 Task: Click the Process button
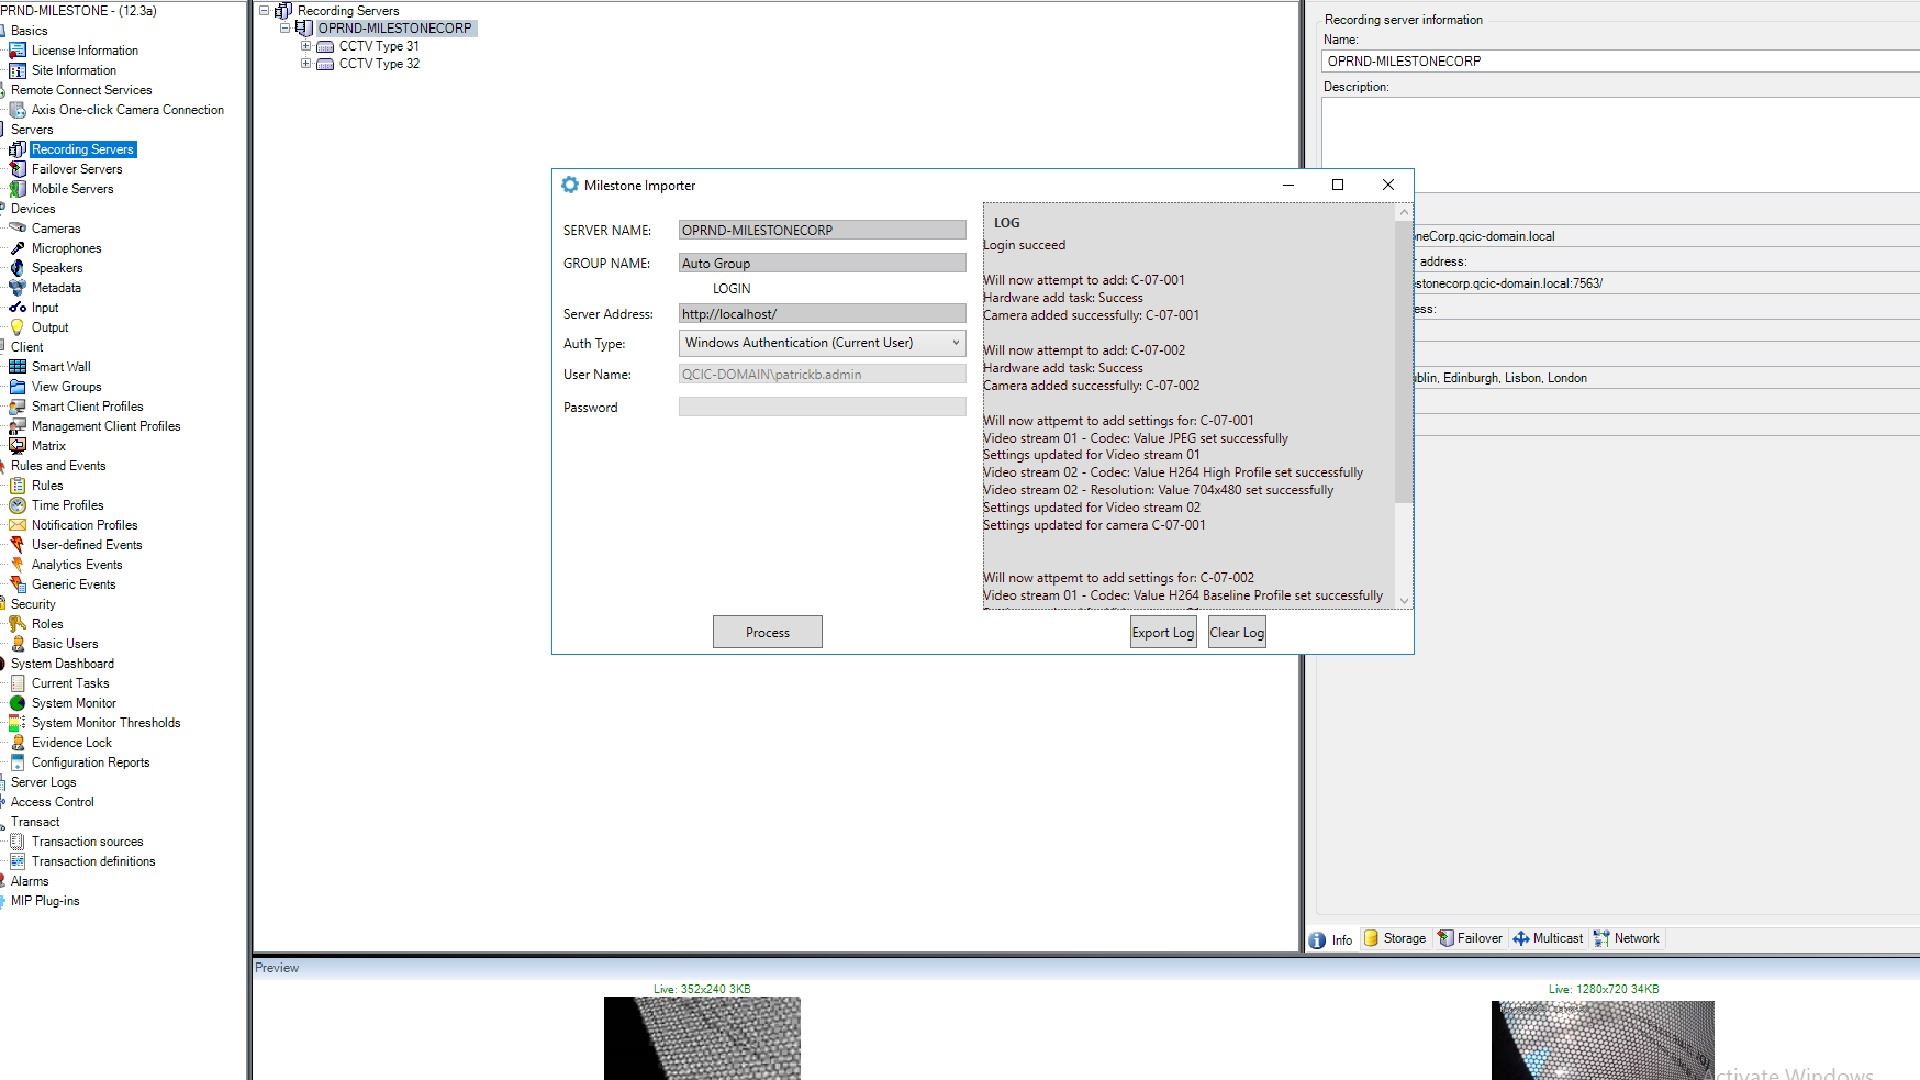(768, 632)
